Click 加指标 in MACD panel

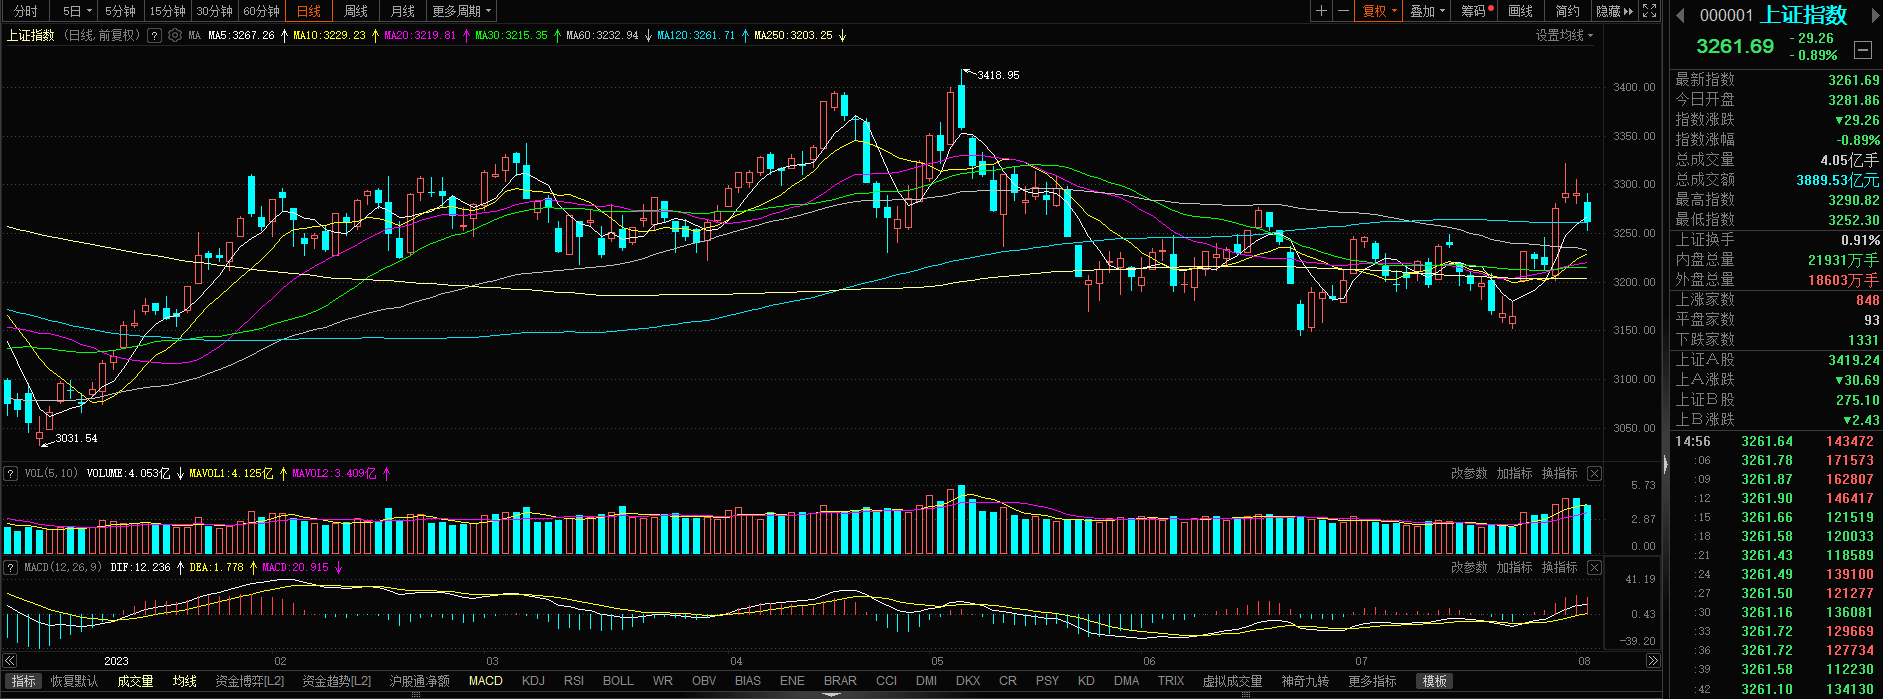coord(1514,567)
